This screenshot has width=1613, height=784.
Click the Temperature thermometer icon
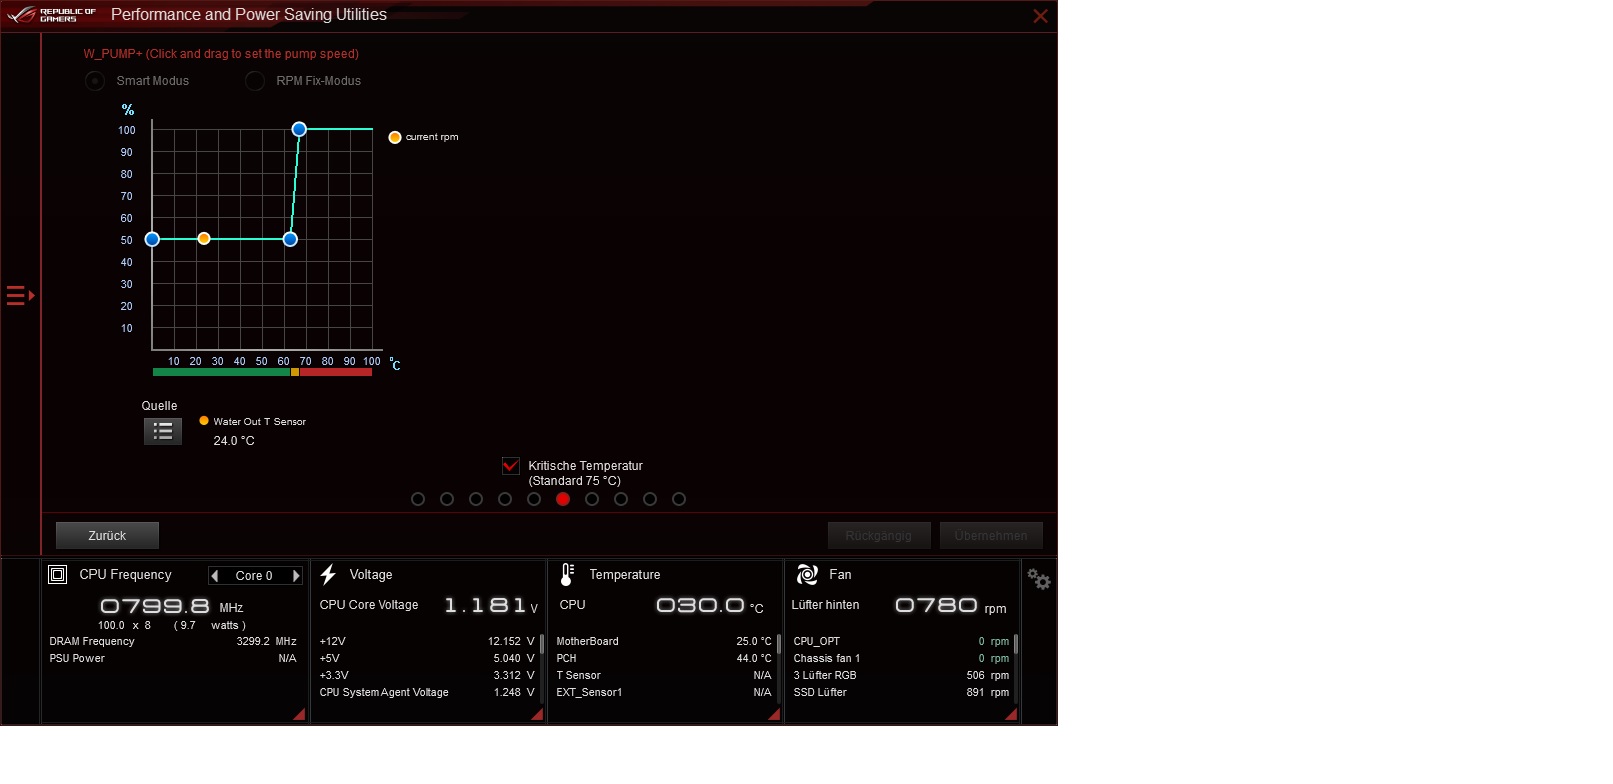[567, 574]
